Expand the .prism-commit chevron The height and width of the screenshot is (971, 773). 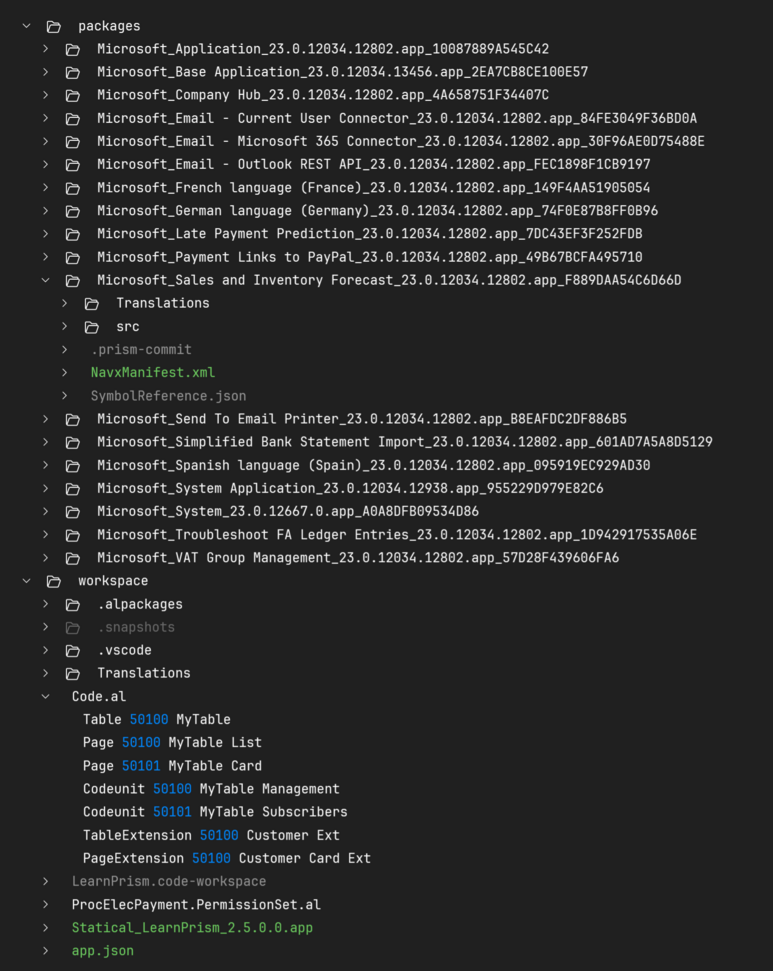[x=65, y=349]
